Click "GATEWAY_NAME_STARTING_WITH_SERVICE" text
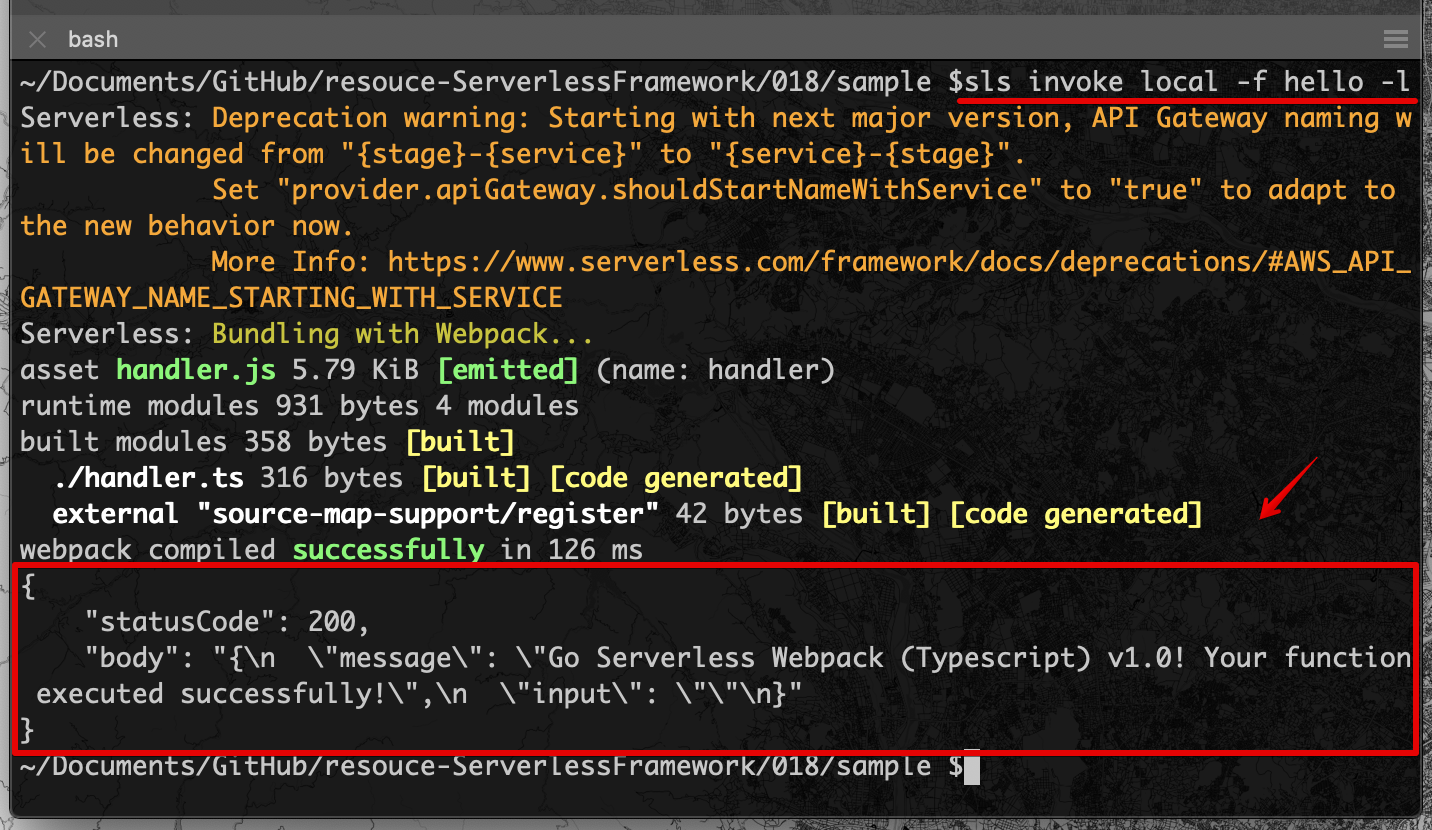 click(291, 298)
